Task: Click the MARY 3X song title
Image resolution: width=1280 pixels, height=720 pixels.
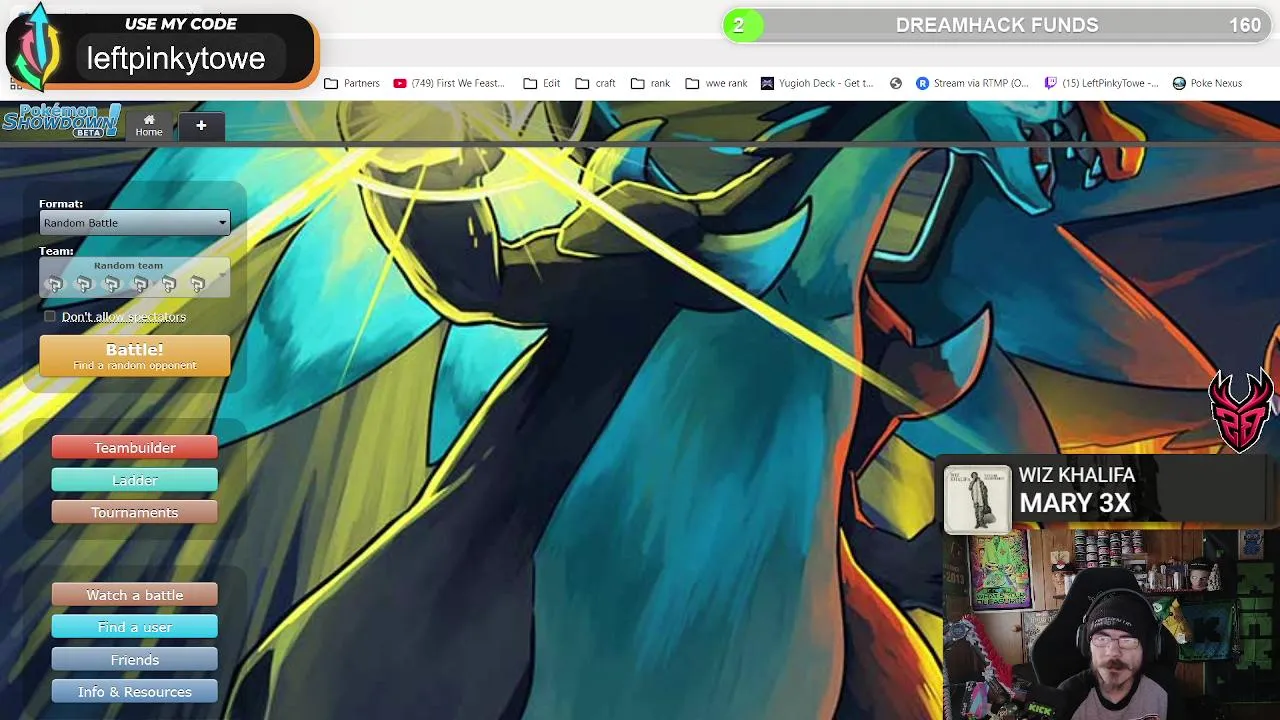Action: click(1075, 503)
